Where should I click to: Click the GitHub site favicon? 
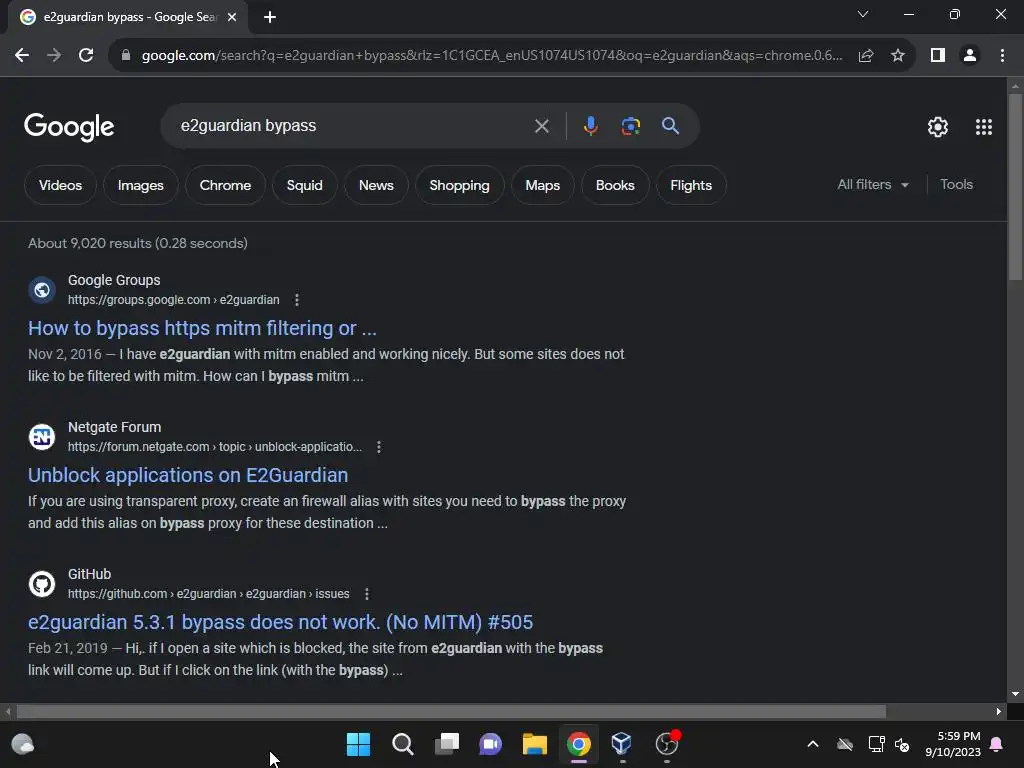point(42,584)
